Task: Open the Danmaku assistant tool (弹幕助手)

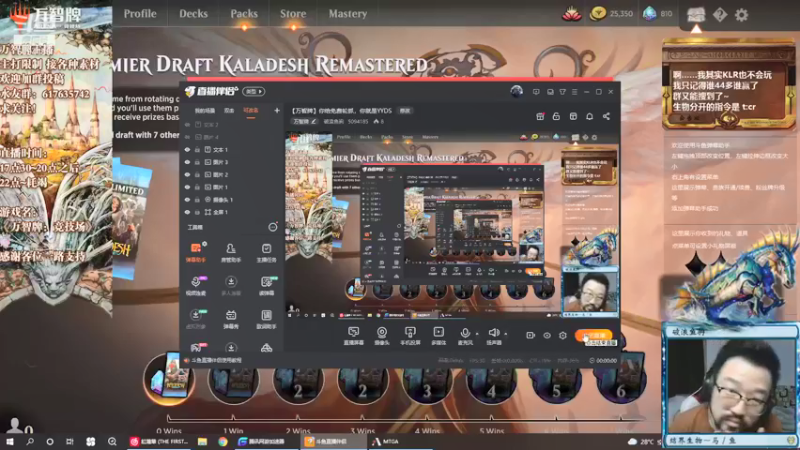Action: [196, 252]
